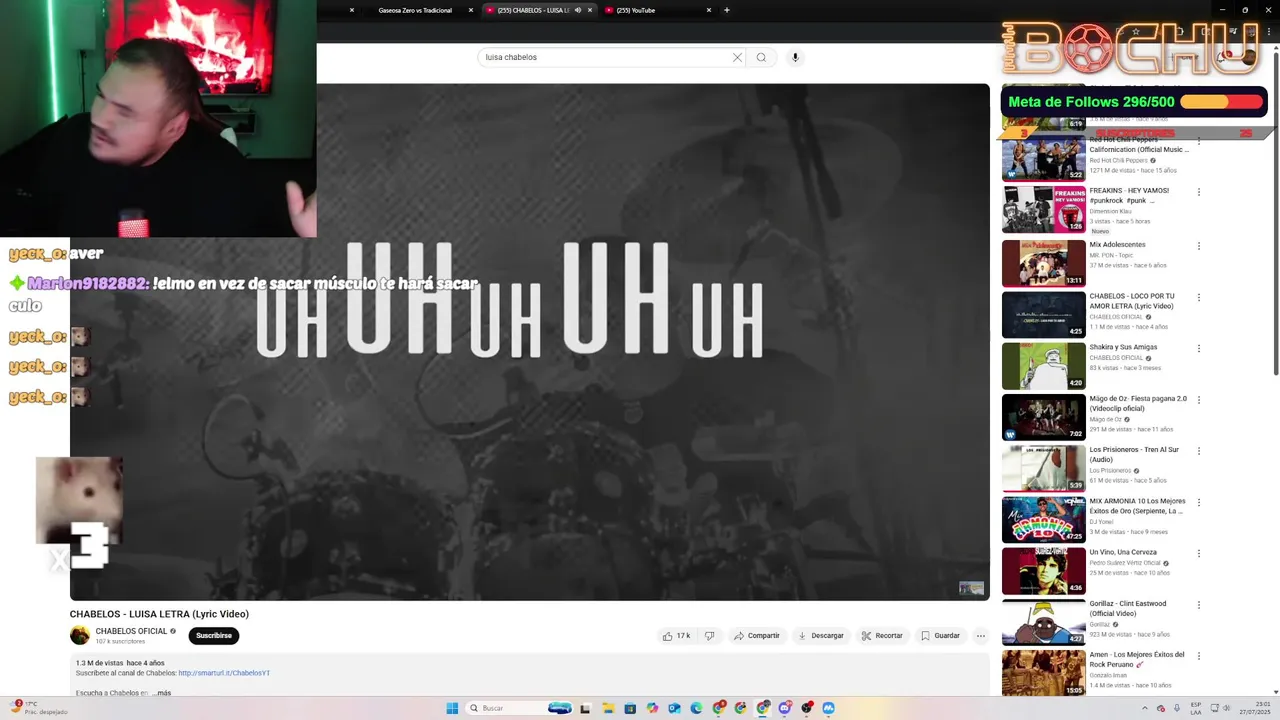
Task: Like the video showing 17 k likes
Action: (x=676, y=636)
